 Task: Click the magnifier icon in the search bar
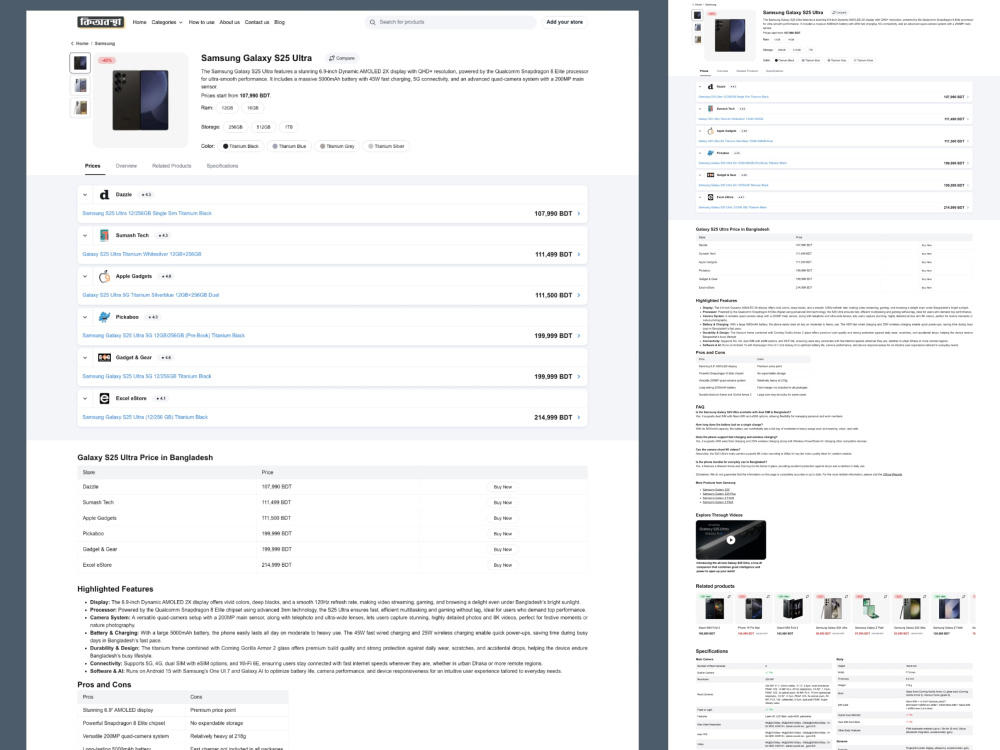[x=372, y=22]
